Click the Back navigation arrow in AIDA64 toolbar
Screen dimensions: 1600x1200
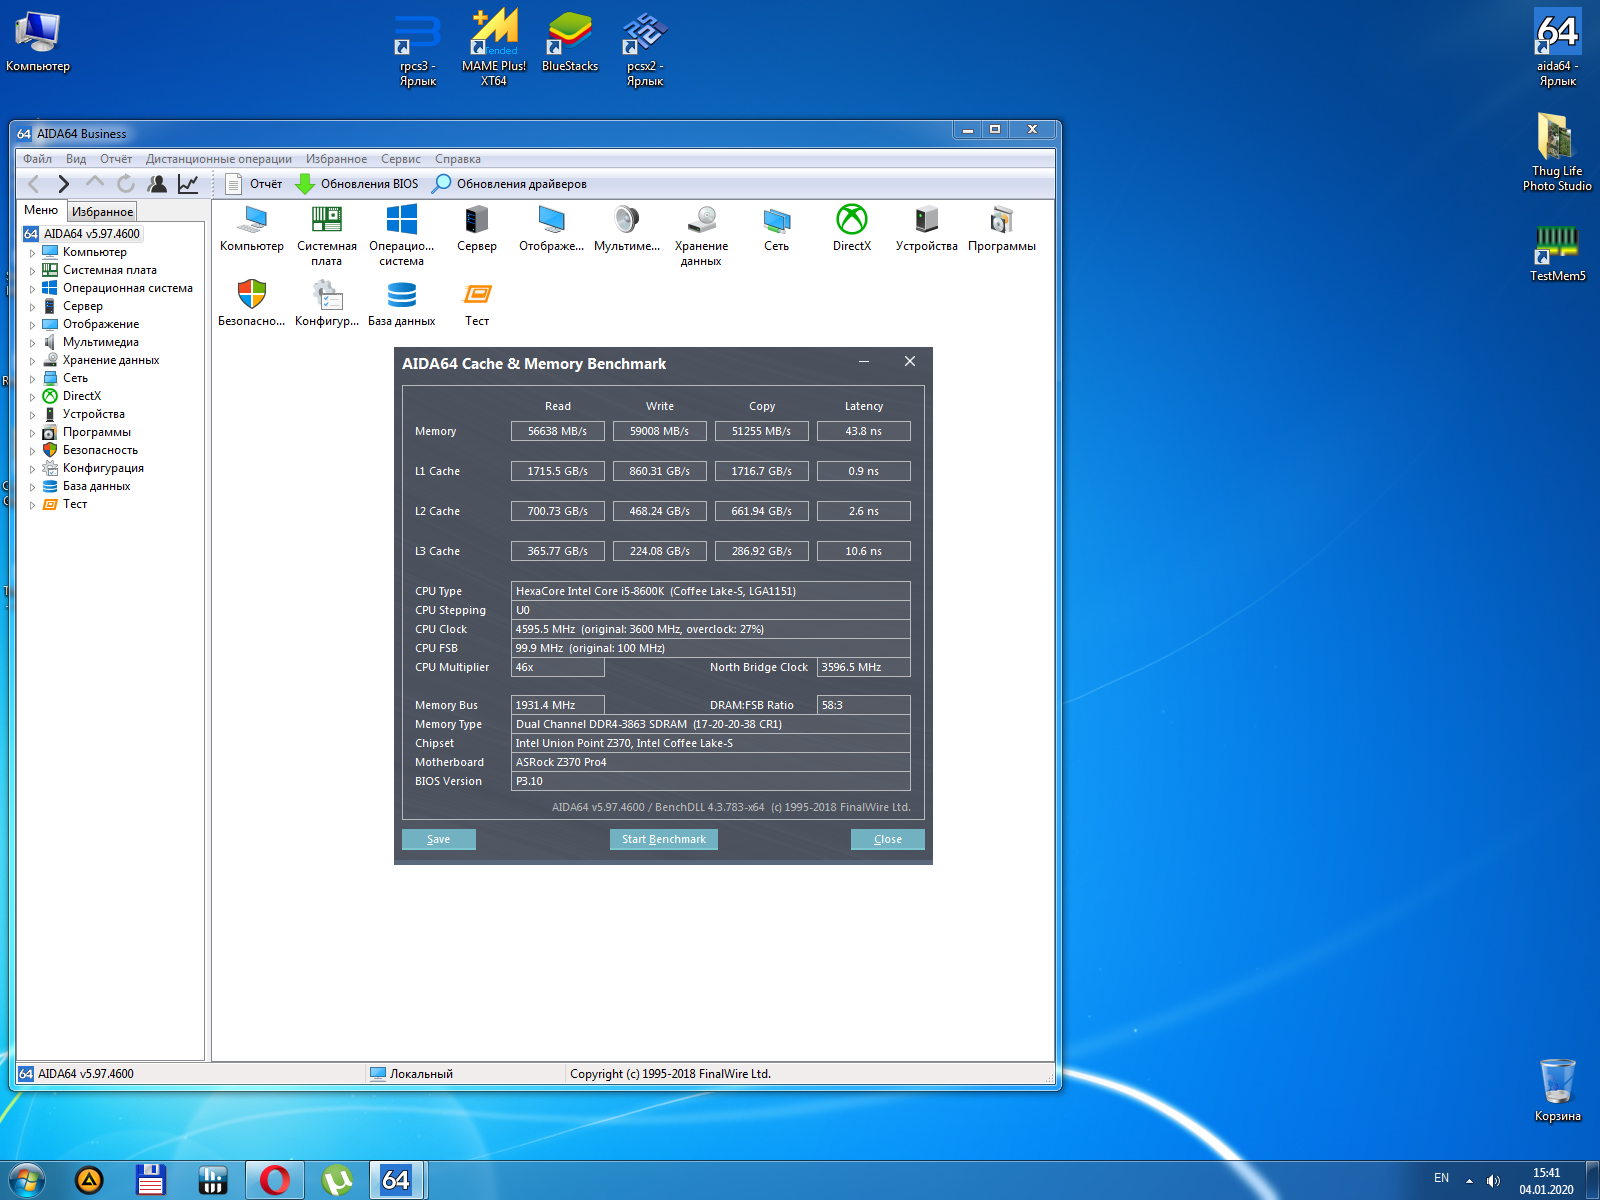[x=34, y=184]
